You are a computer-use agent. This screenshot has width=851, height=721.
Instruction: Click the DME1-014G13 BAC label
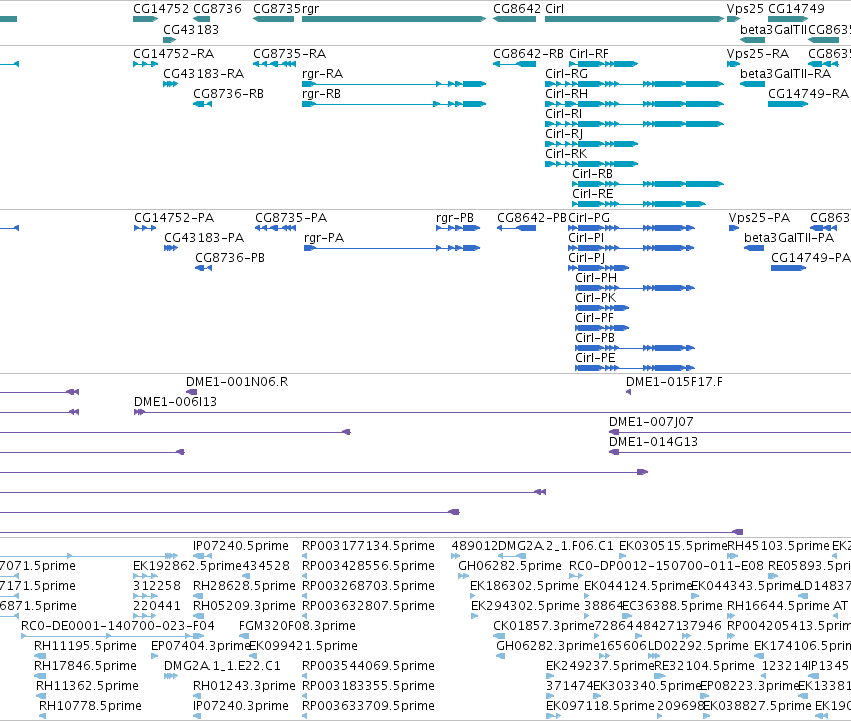(653, 442)
